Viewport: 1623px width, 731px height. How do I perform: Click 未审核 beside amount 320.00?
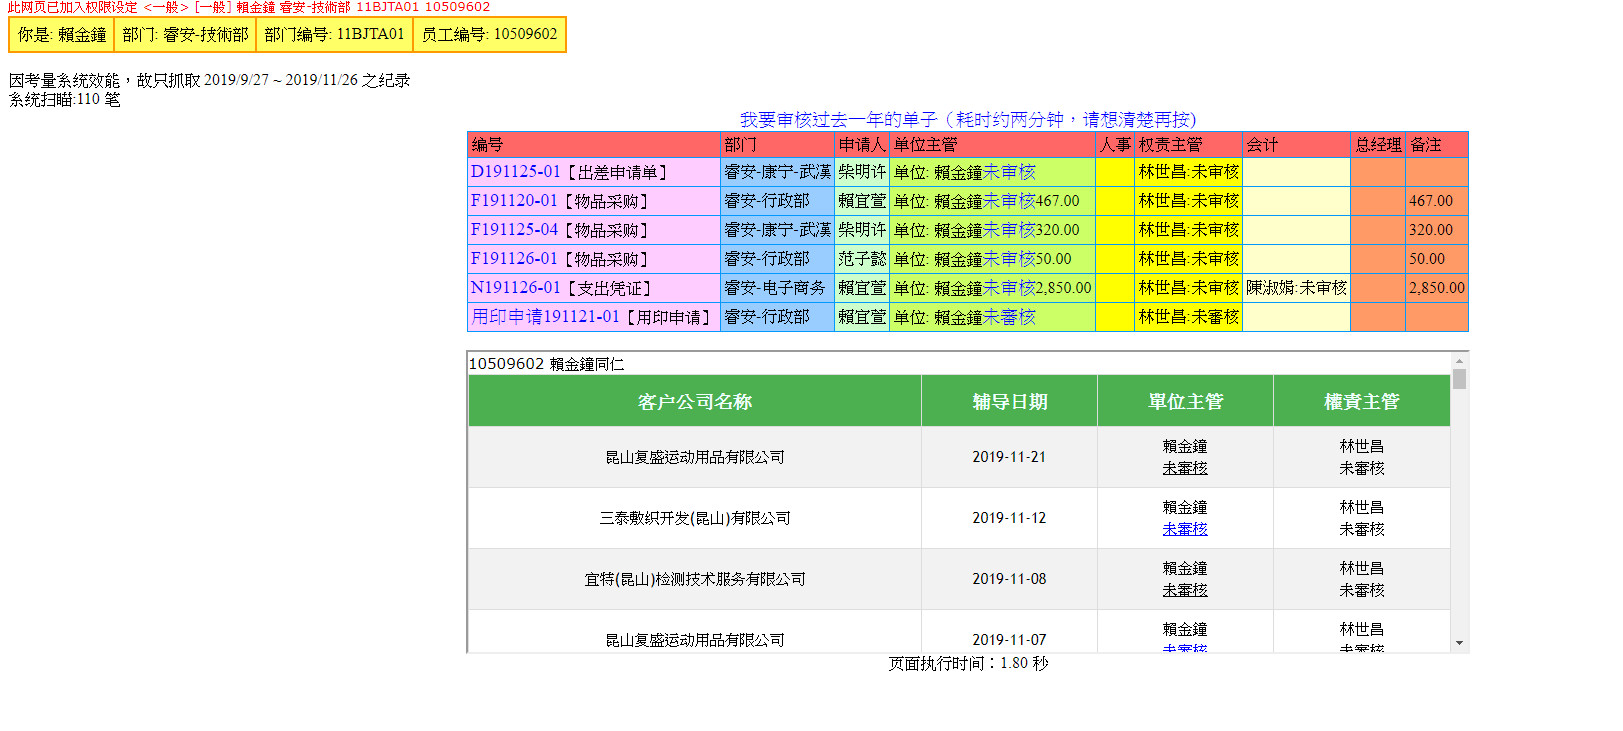pos(1009,230)
